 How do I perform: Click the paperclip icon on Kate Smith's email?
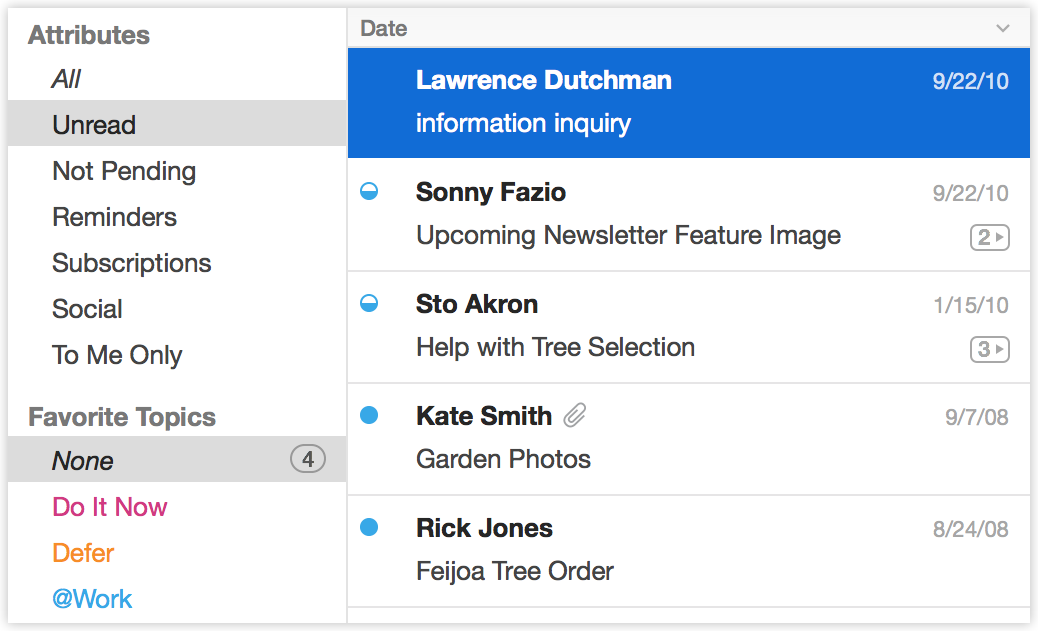(x=574, y=415)
